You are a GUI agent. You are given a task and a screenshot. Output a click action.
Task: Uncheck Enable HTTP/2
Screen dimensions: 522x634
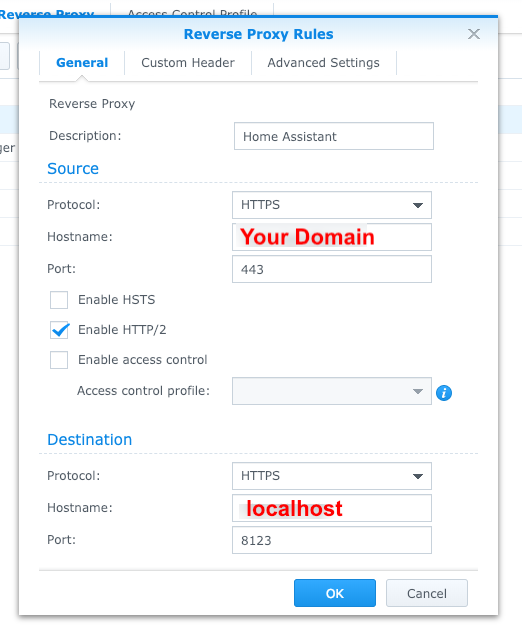click(x=59, y=330)
